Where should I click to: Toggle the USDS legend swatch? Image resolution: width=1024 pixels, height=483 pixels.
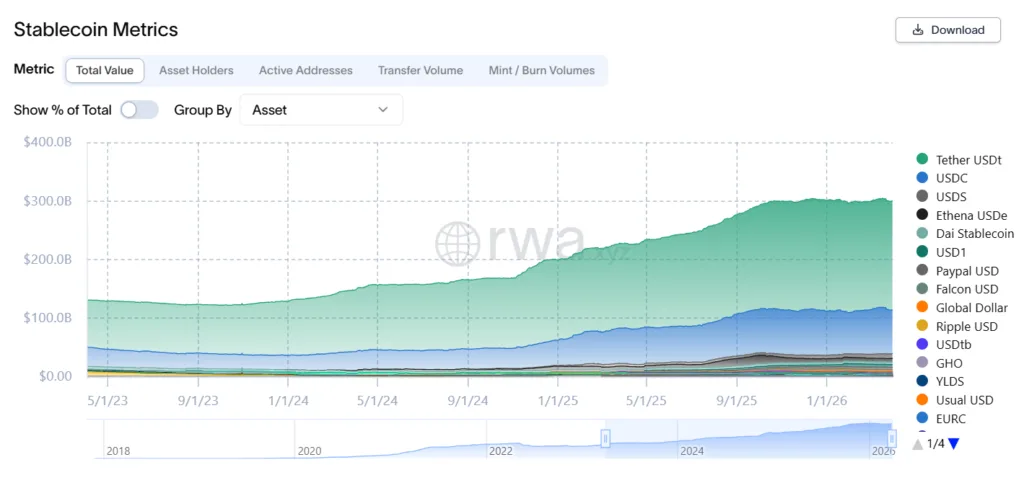tap(922, 196)
